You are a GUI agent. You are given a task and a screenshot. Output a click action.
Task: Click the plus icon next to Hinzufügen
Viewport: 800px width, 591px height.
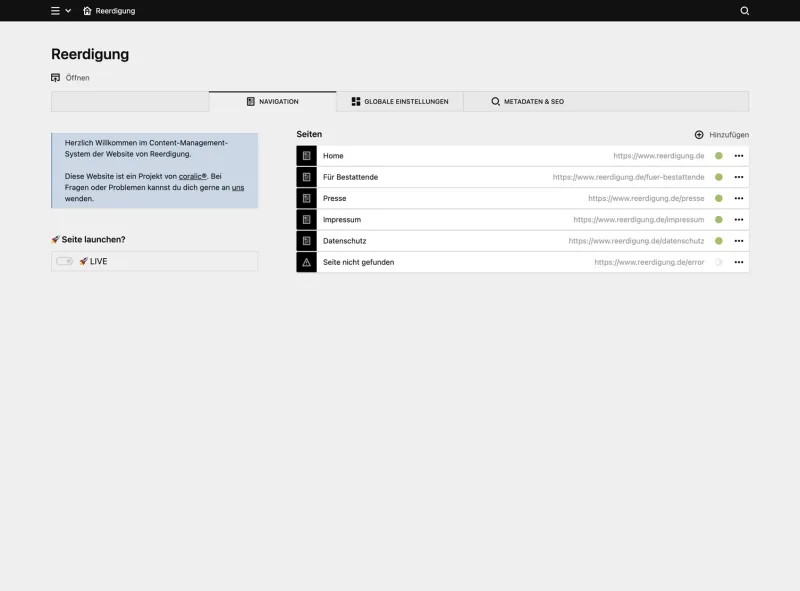point(700,134)
